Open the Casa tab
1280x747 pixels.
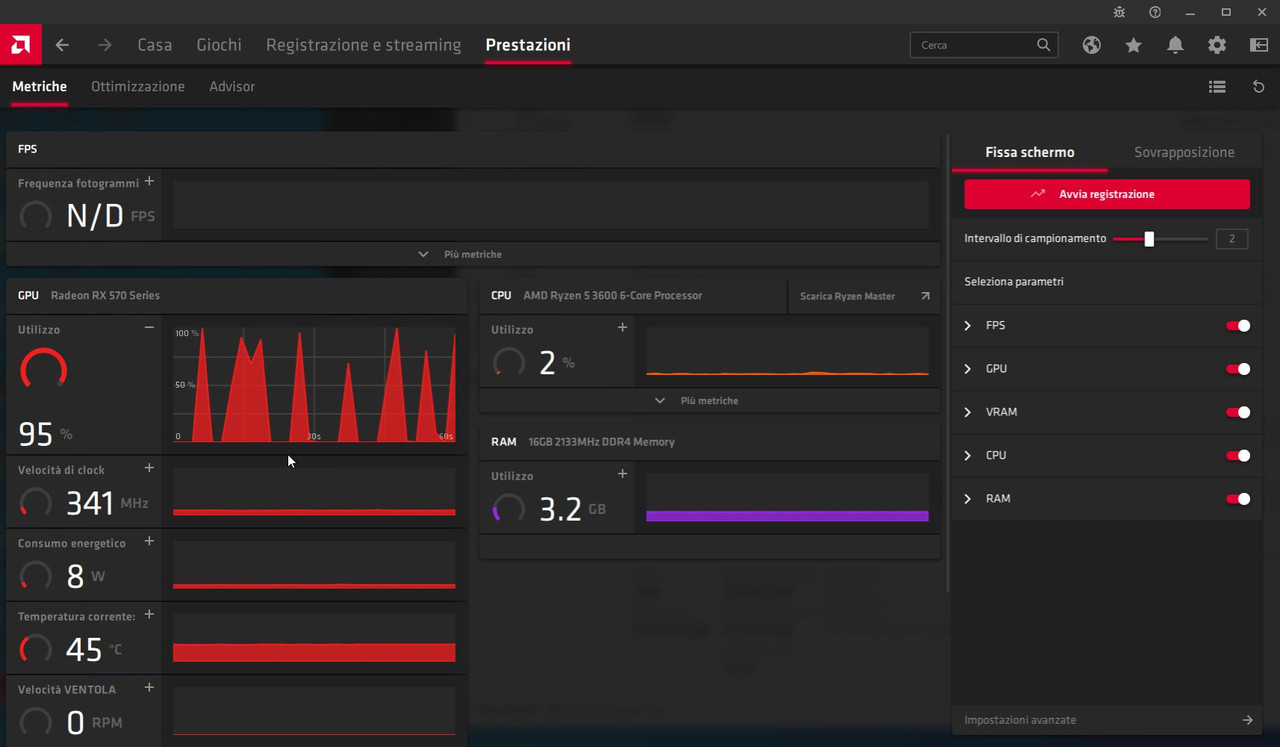coord(155,45)
